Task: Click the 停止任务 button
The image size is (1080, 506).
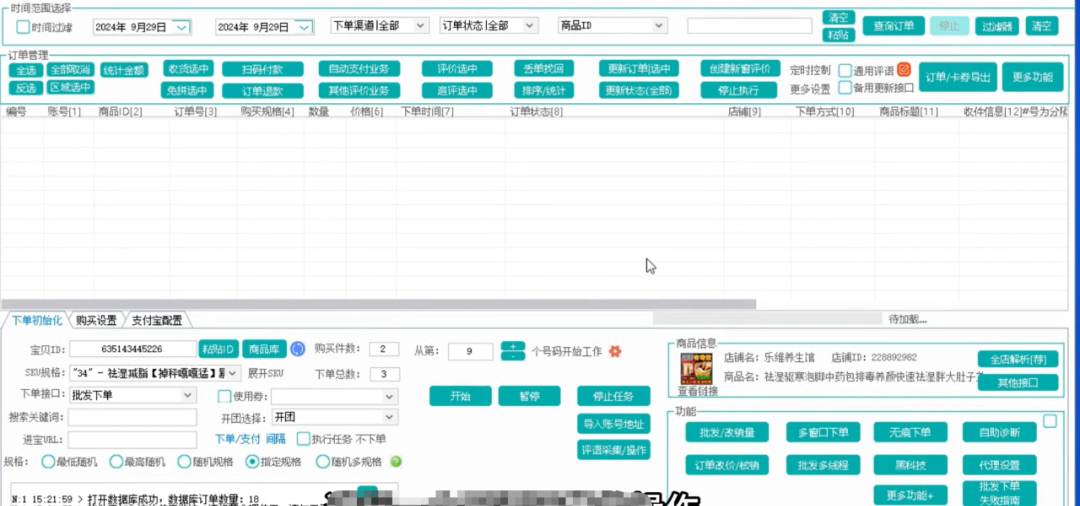Action: point(614,396)
